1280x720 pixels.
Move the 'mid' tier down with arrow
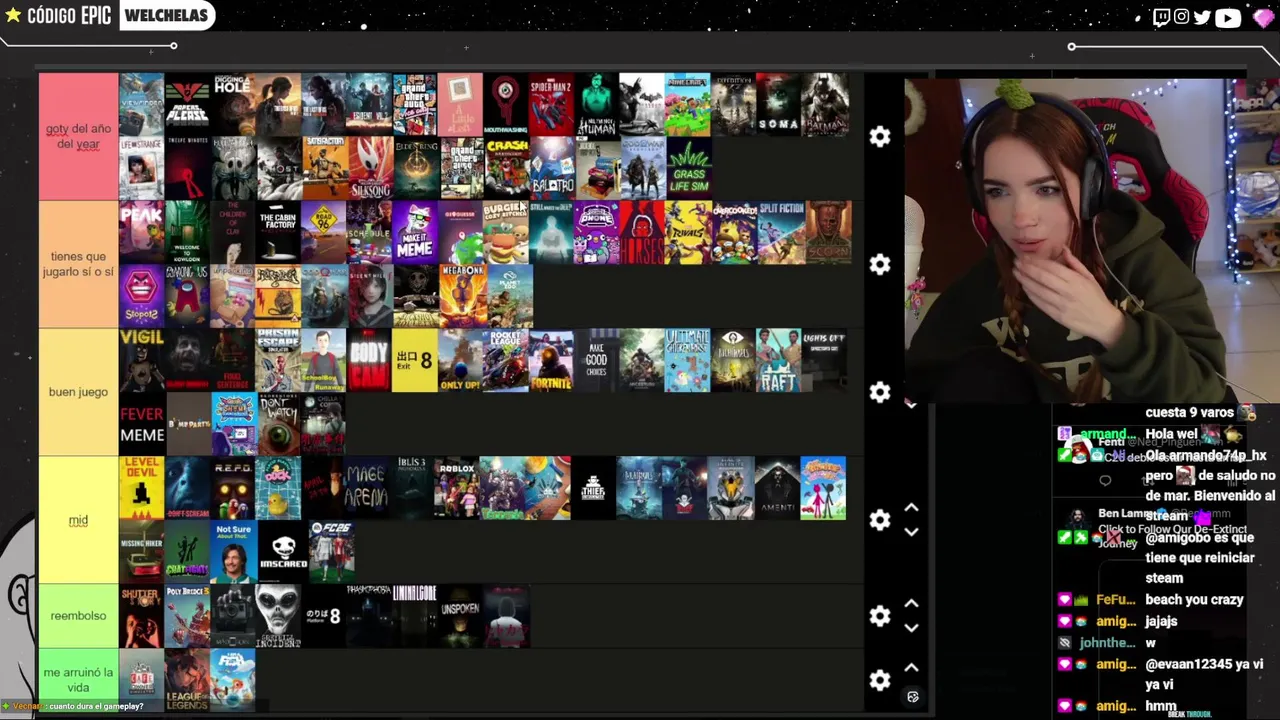click(911, 532)
